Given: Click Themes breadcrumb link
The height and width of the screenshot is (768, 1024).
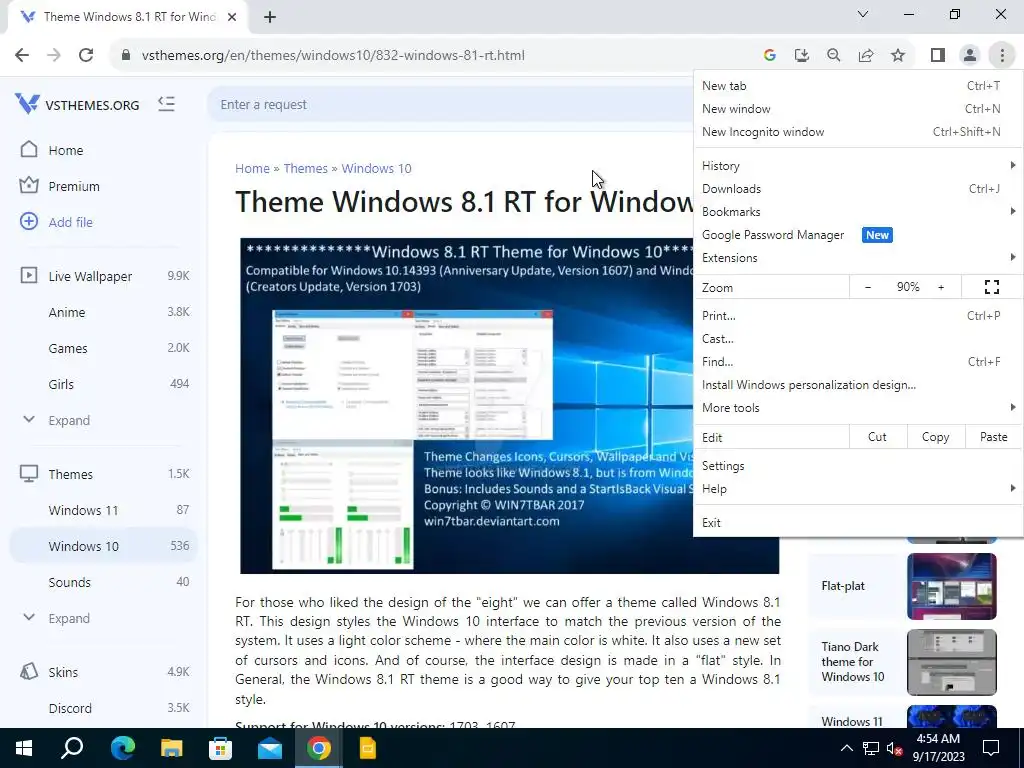Looking at the screenshot, I should pyautogui.click(x=305, y=168).
